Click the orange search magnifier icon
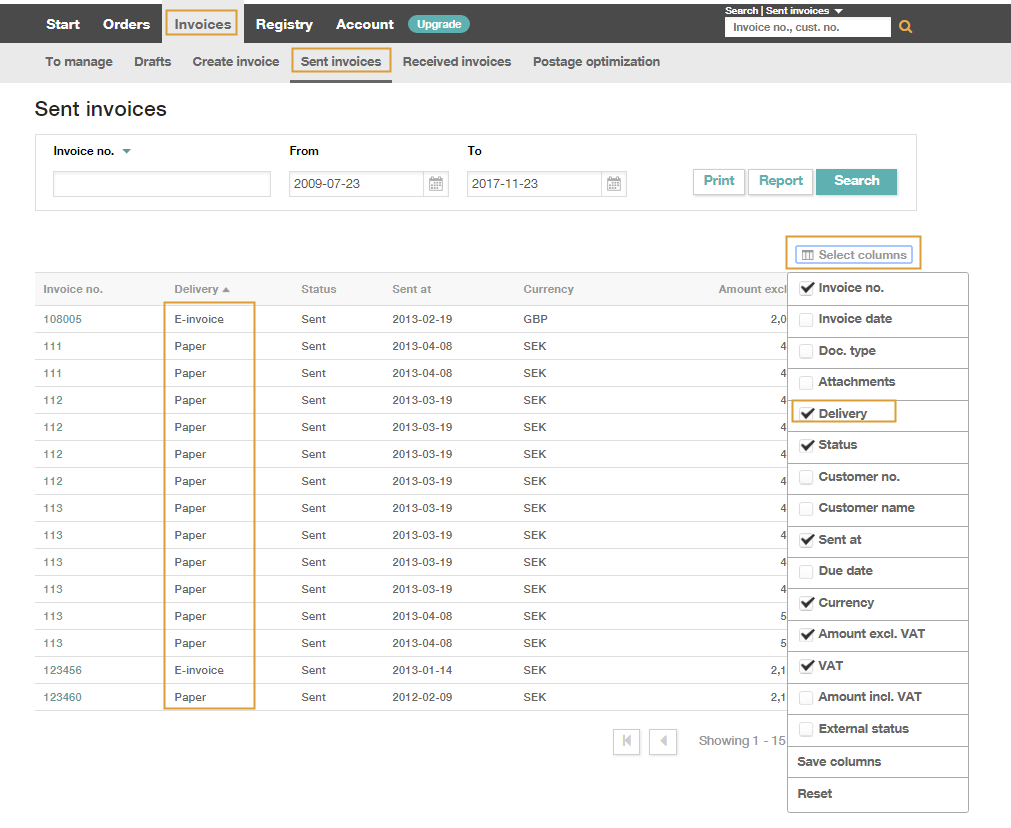The image size is (1011, 828). [905, 26]
